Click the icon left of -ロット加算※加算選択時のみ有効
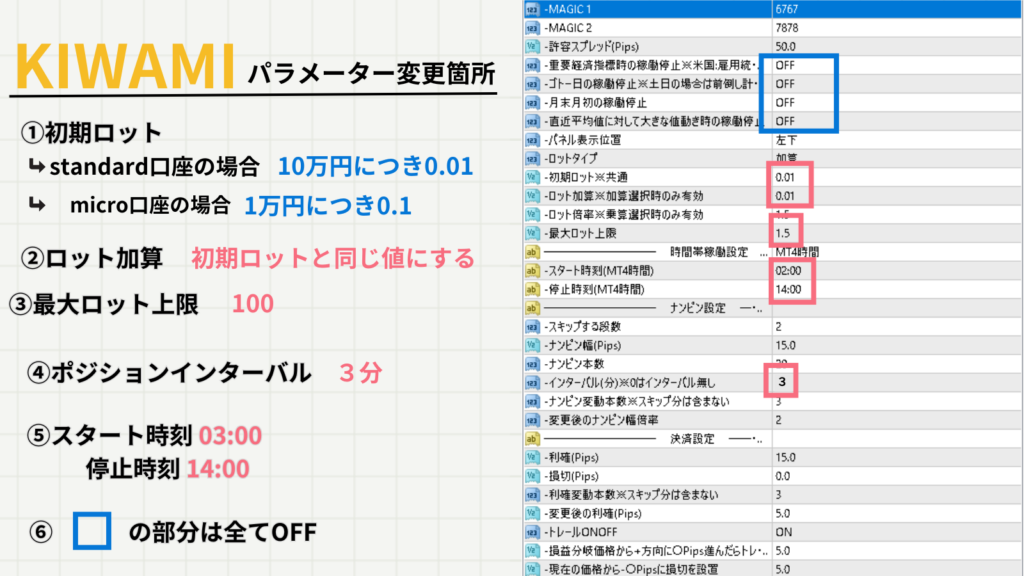Screen dimensions: 1024x576 (532, 196)
